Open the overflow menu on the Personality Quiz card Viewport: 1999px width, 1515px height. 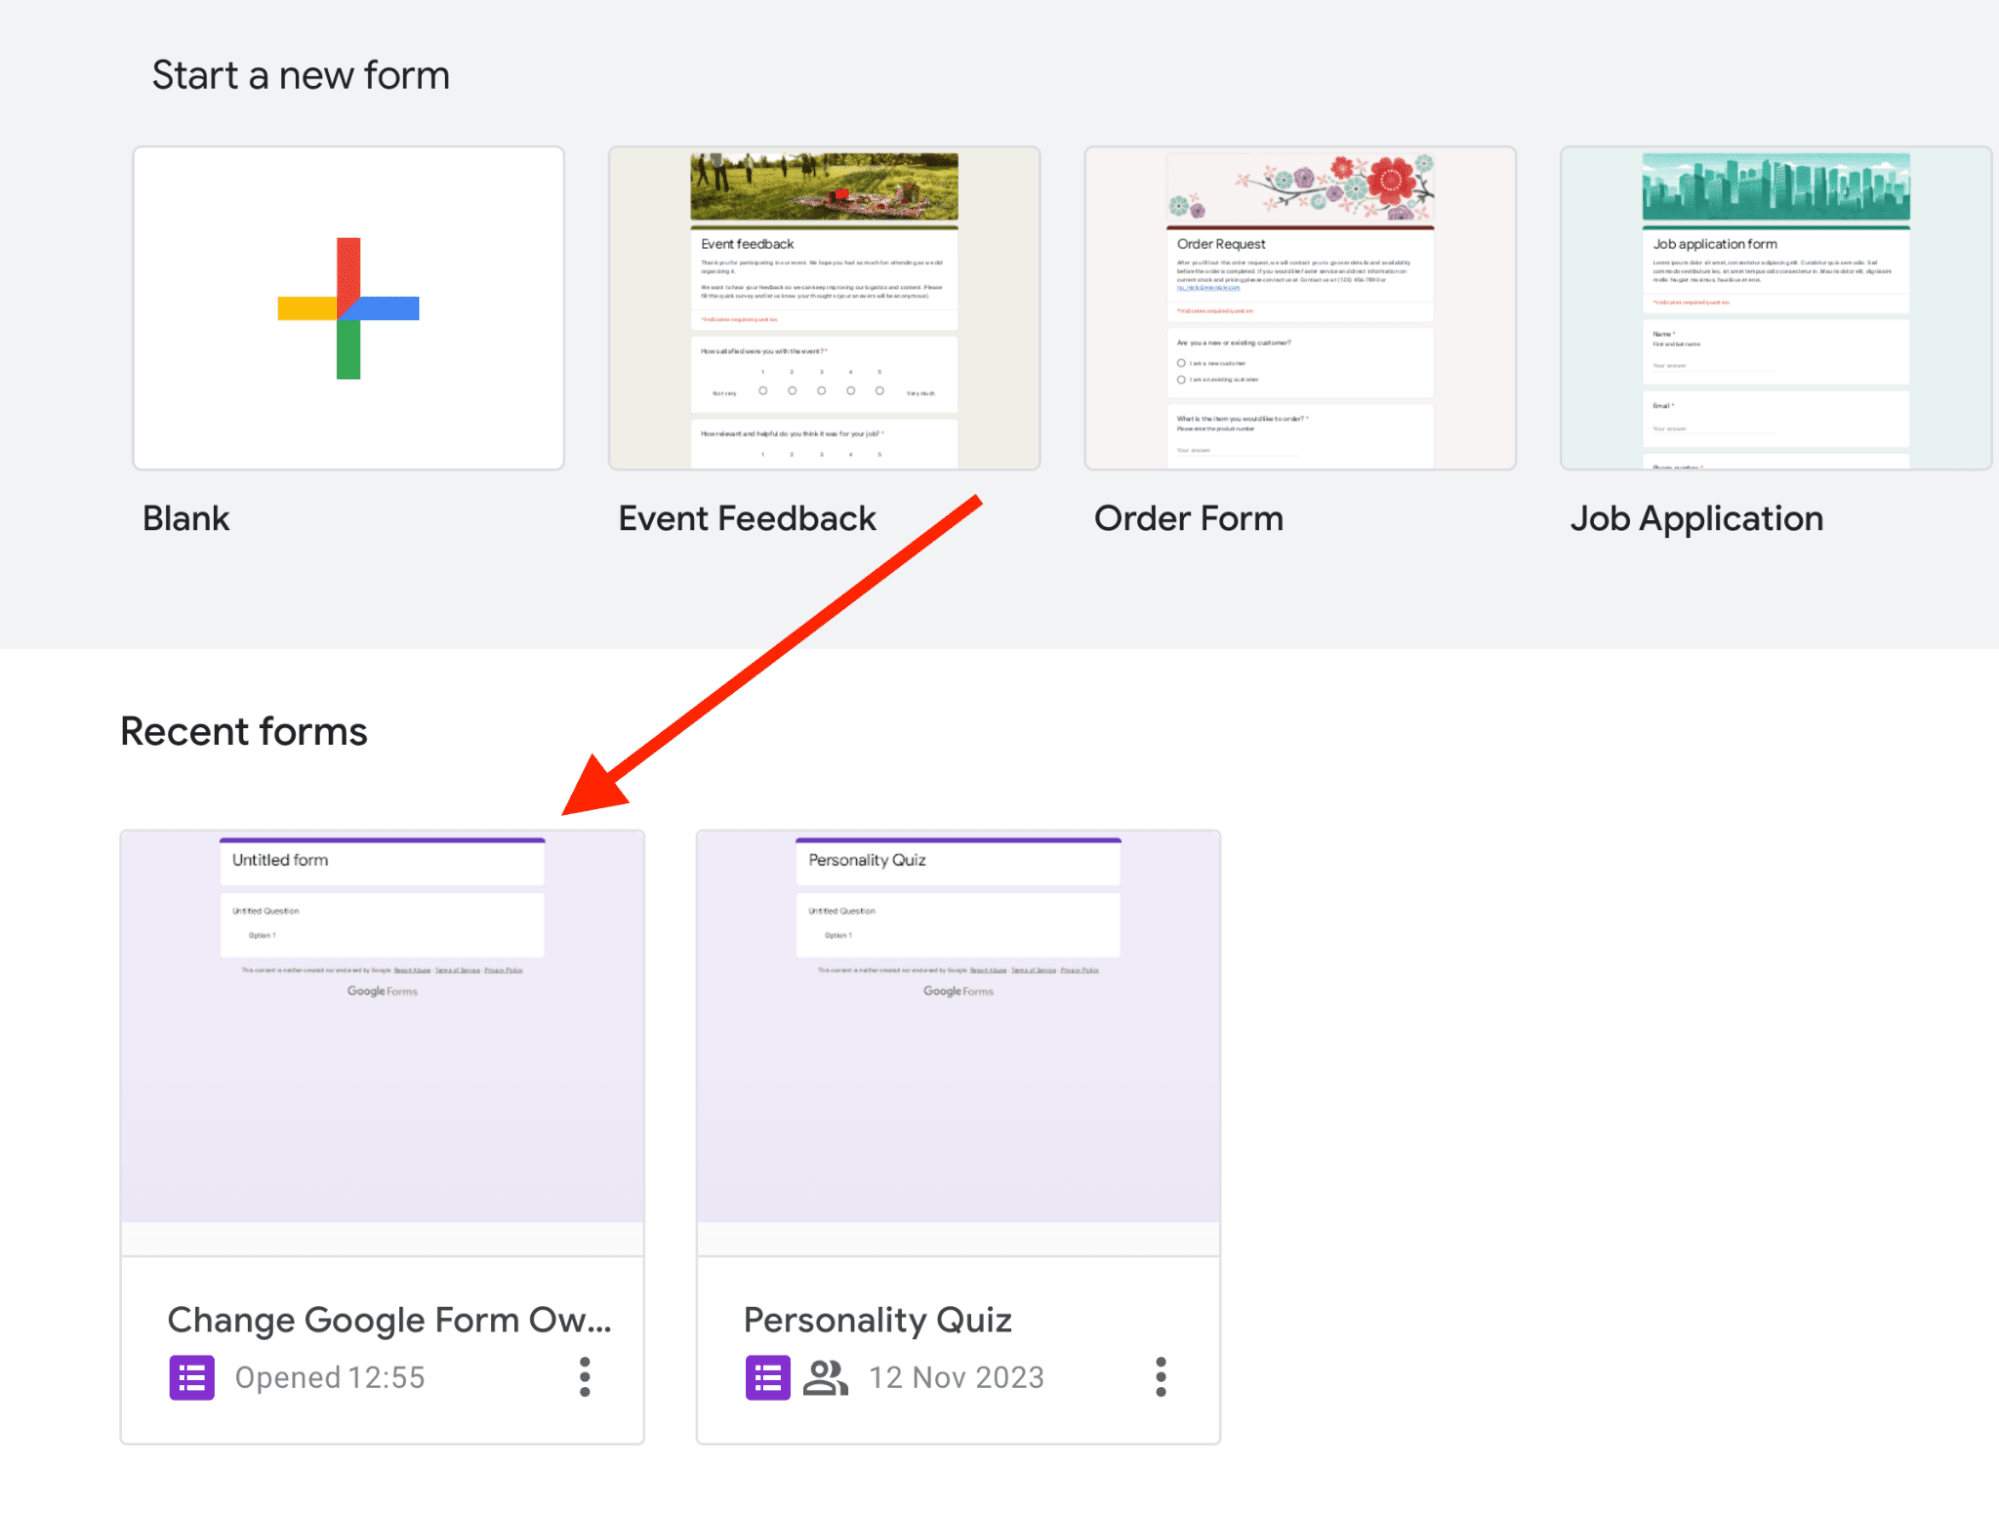point(1160,1377)
